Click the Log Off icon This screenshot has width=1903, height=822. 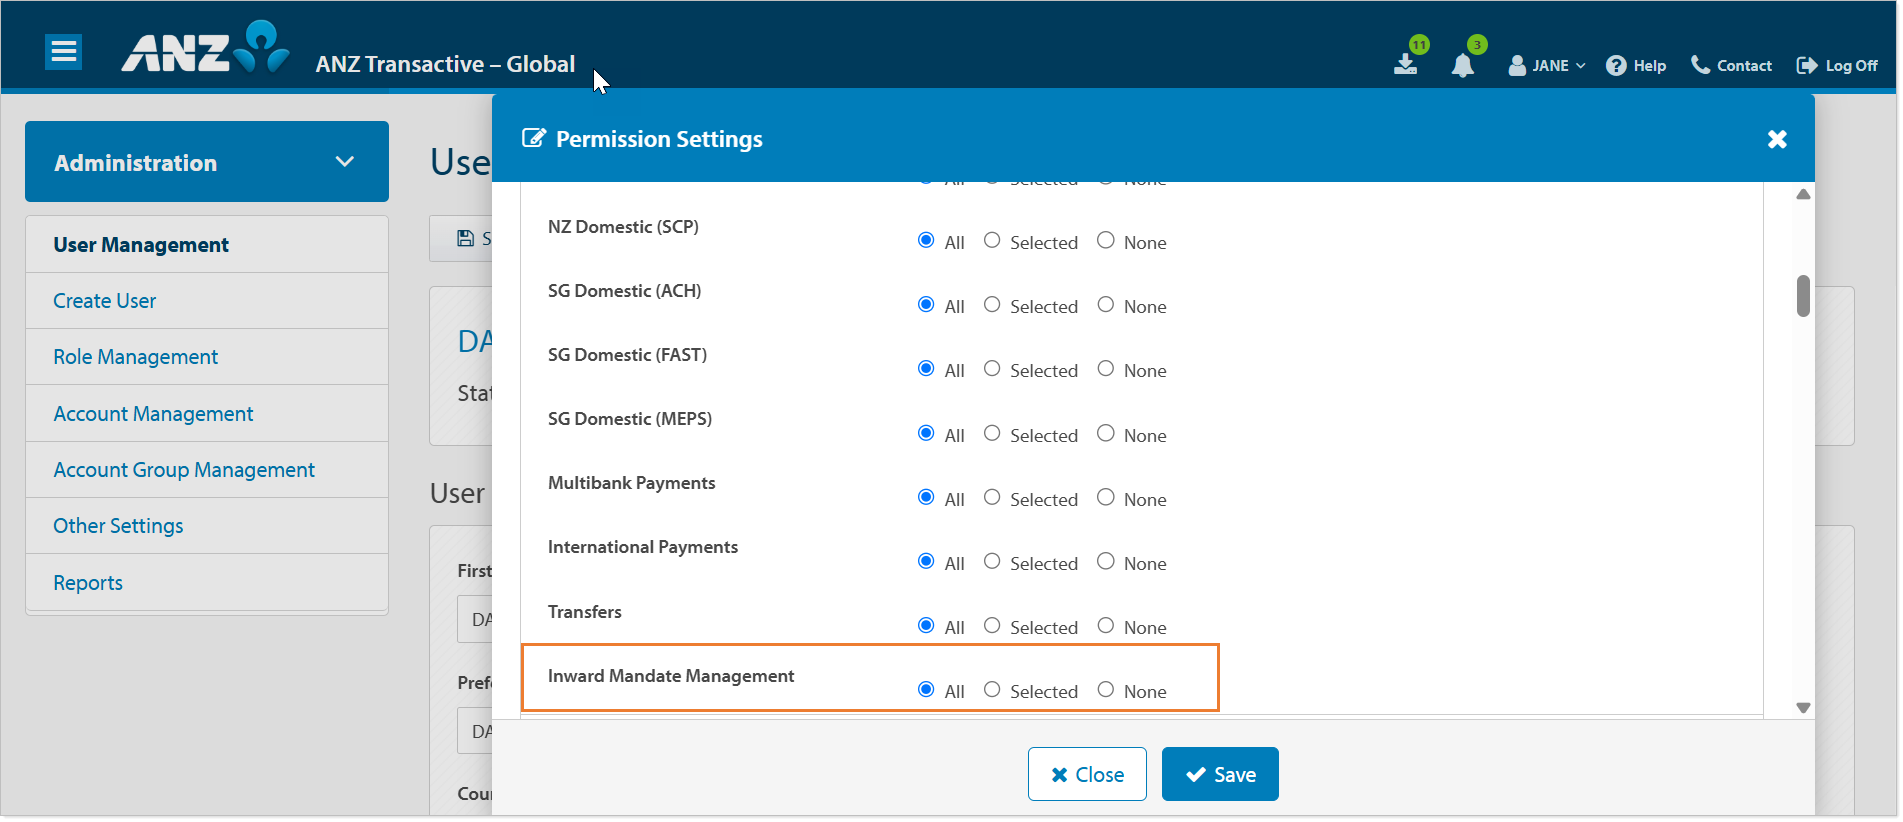pos(1806,66)
